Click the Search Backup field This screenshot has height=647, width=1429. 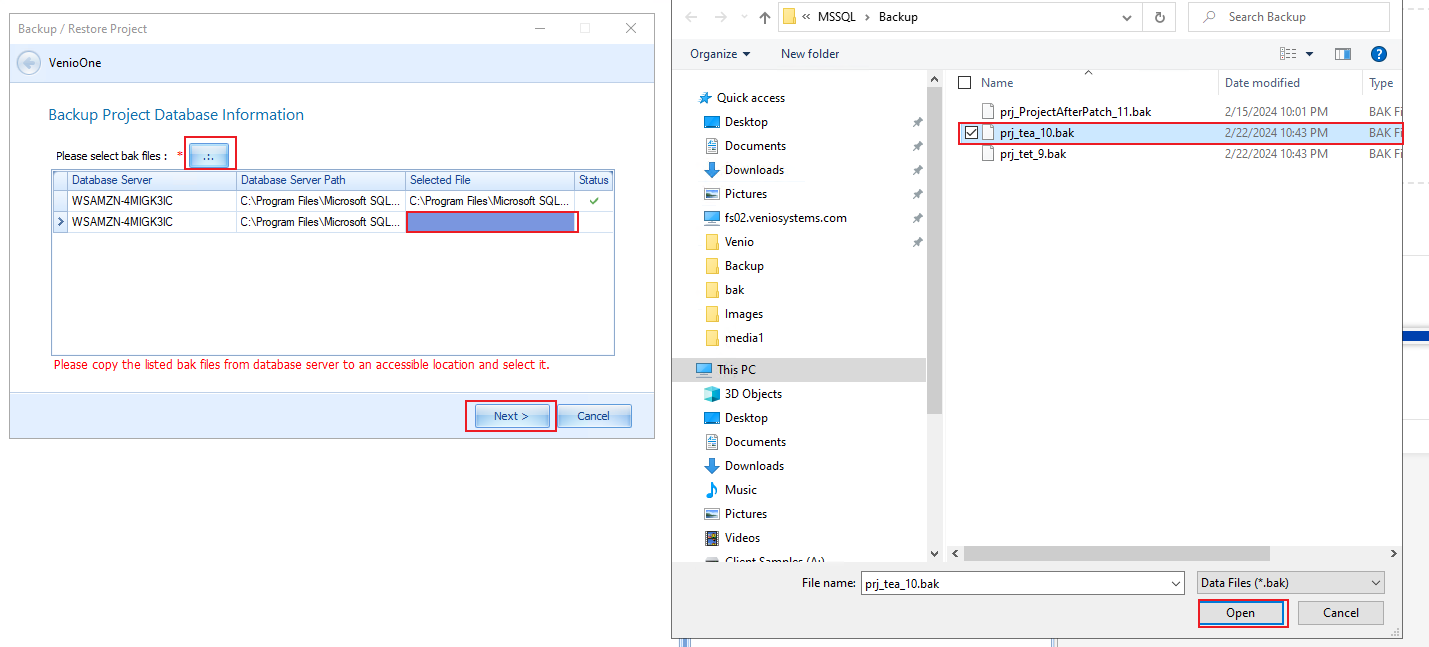1289,17
